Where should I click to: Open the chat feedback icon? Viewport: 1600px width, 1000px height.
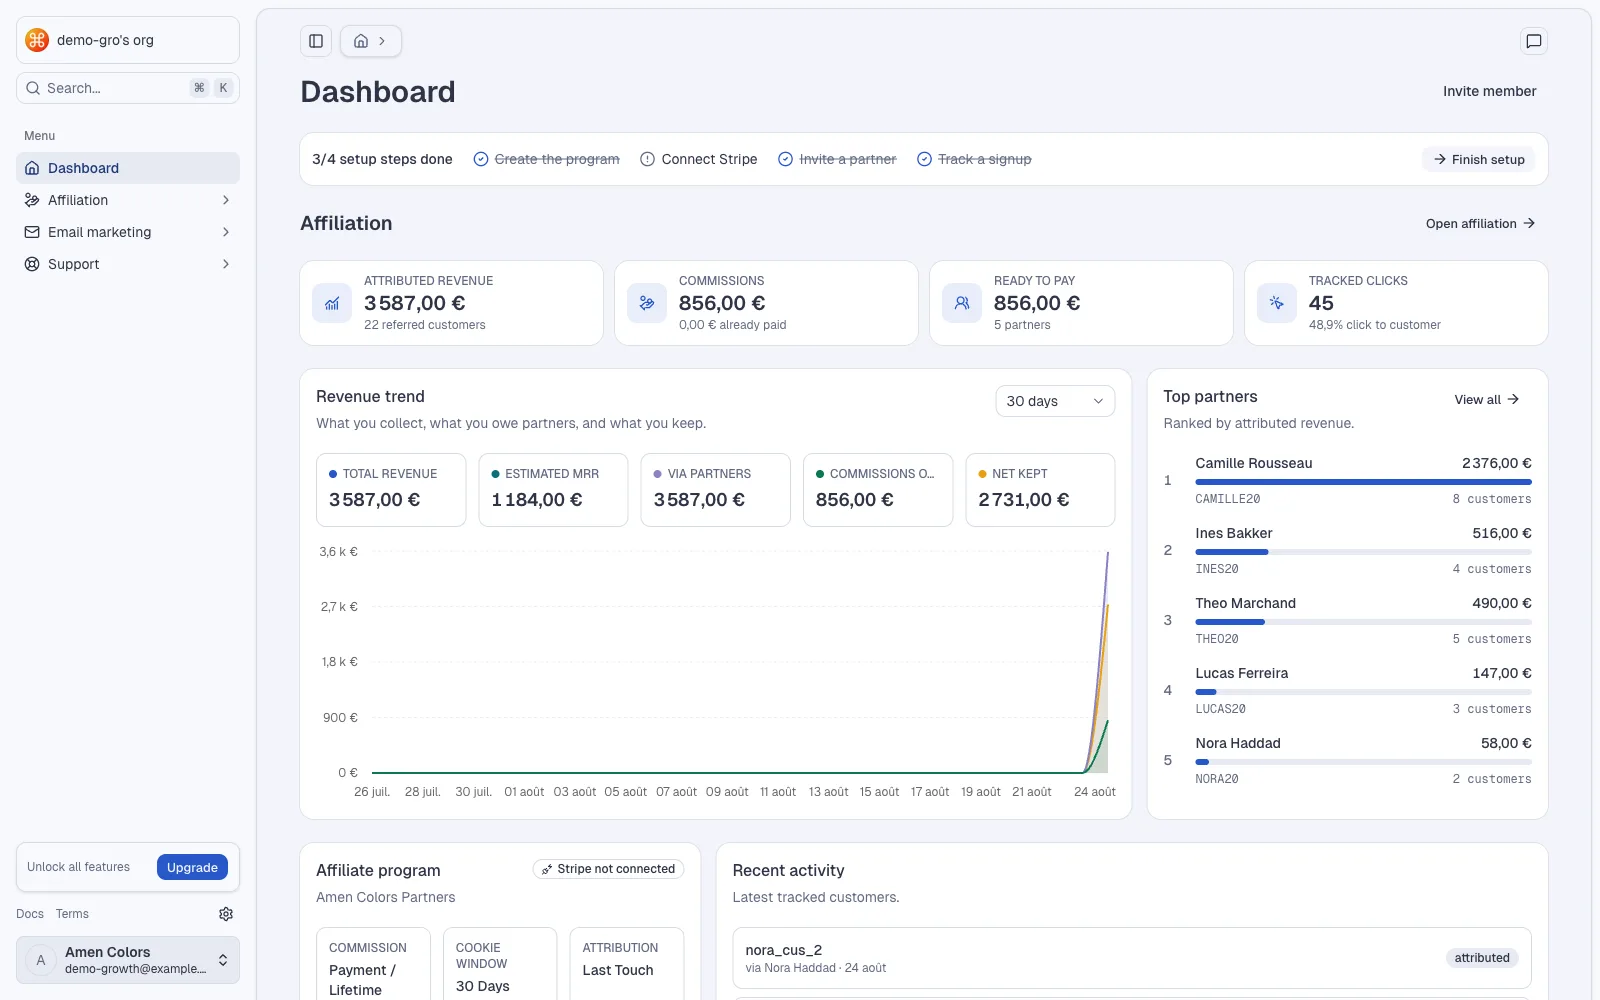(x=1533, y=41)
